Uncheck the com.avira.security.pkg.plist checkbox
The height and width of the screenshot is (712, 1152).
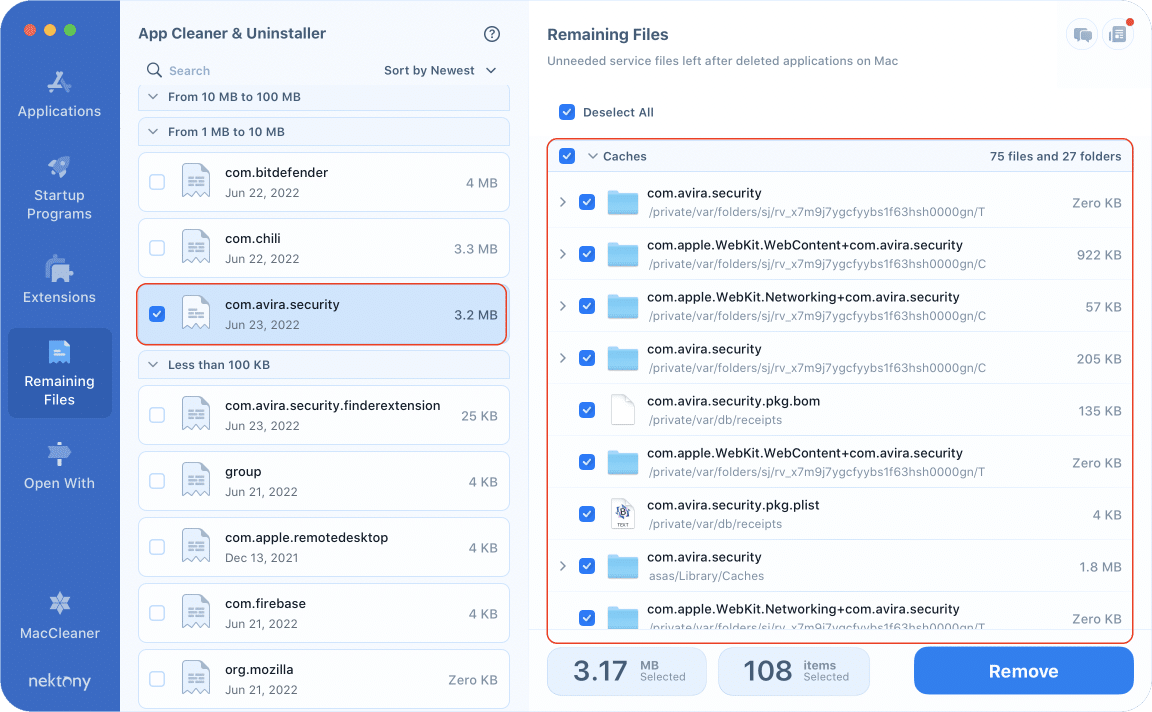(587, 514)
